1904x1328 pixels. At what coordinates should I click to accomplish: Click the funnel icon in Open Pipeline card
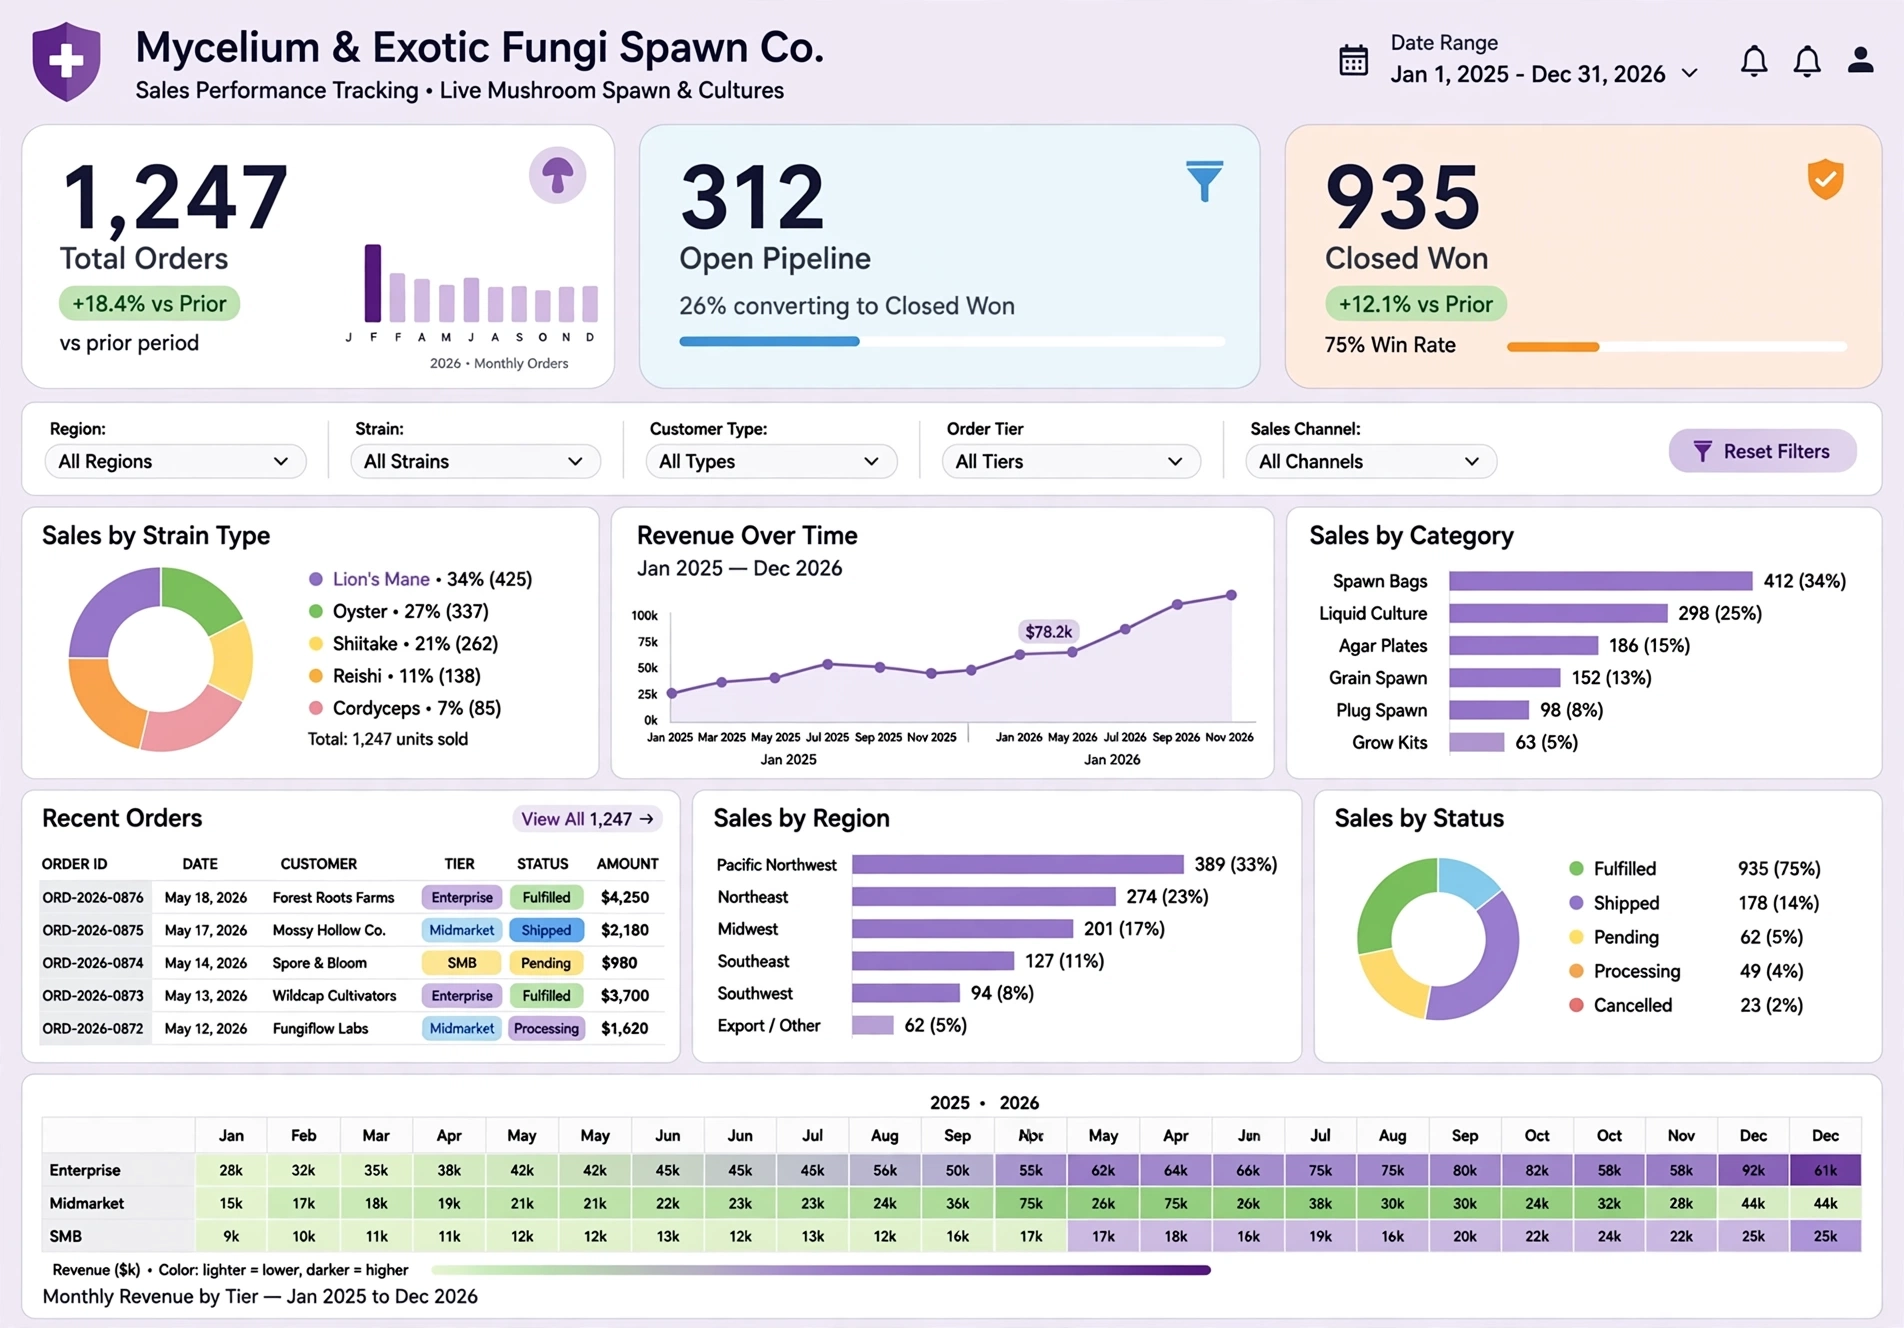(1204, 181)
